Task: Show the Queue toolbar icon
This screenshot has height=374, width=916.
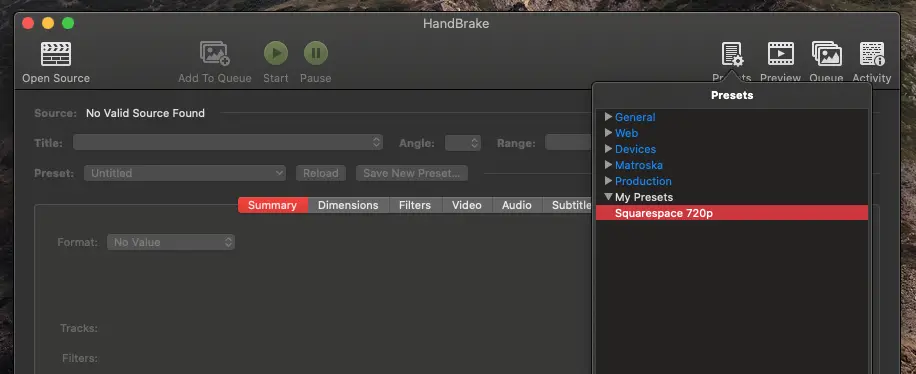Action: tap(826, 54)
